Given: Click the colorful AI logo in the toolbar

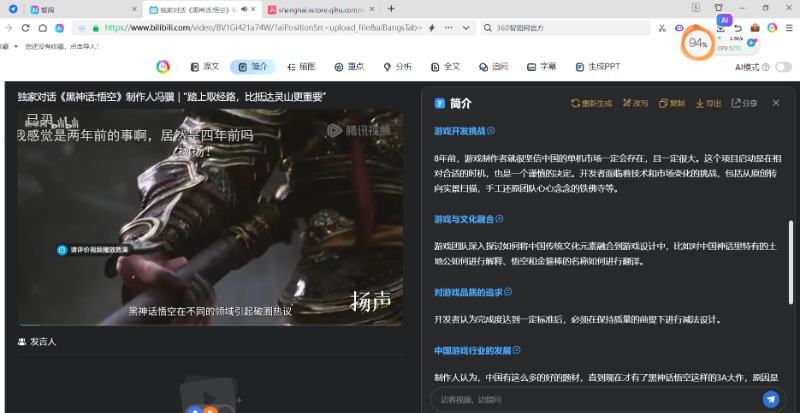Looking at the screenshot, I should point(163,67).
